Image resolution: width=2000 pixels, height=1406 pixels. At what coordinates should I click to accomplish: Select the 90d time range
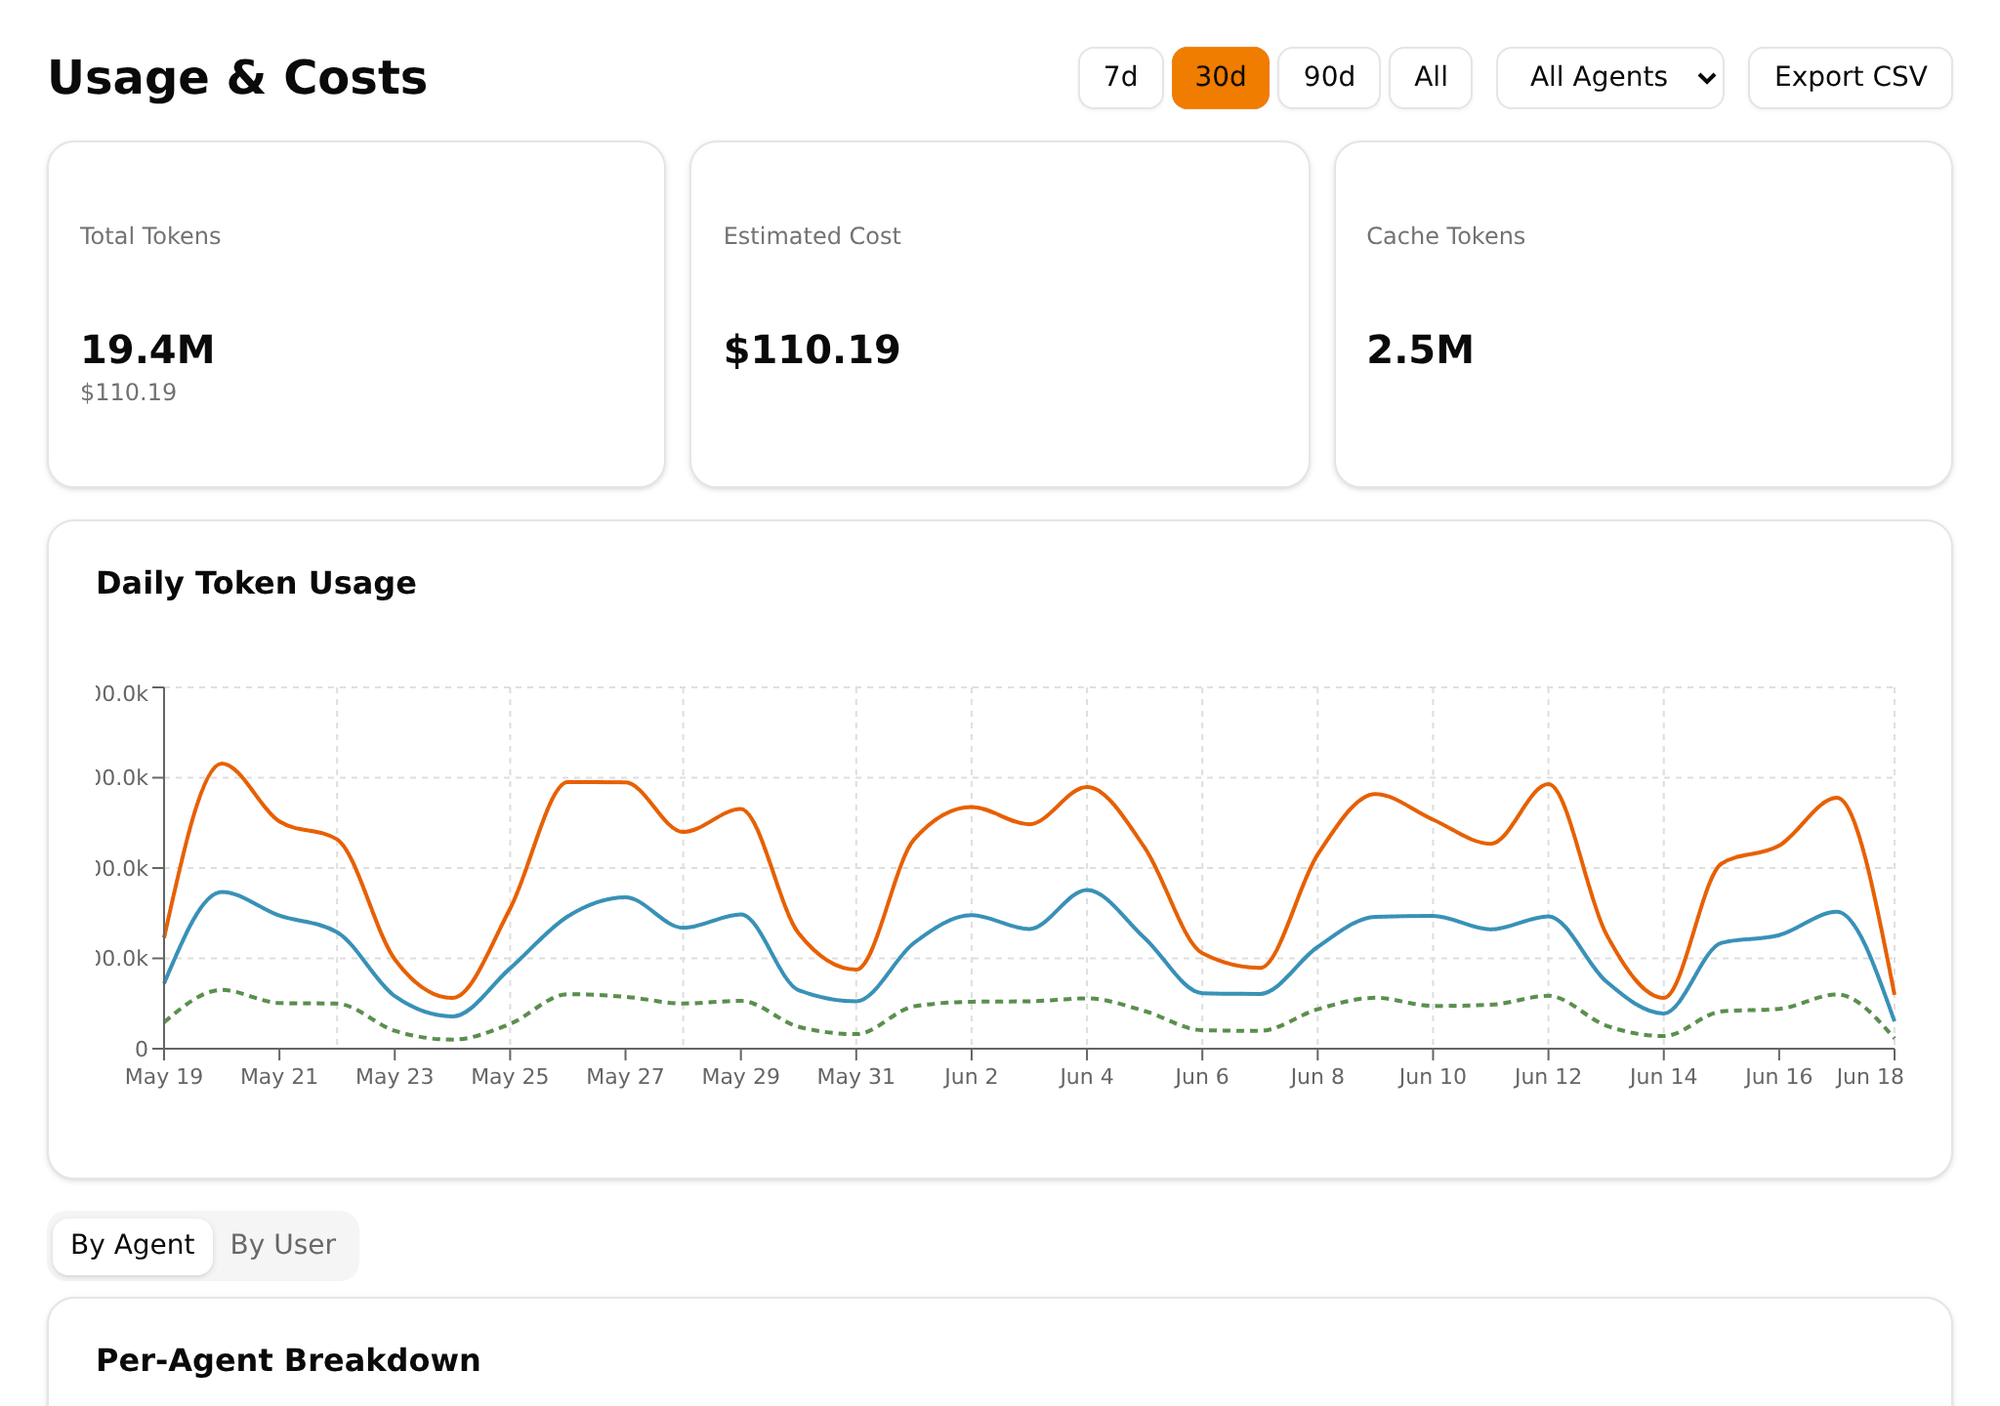1328,77
